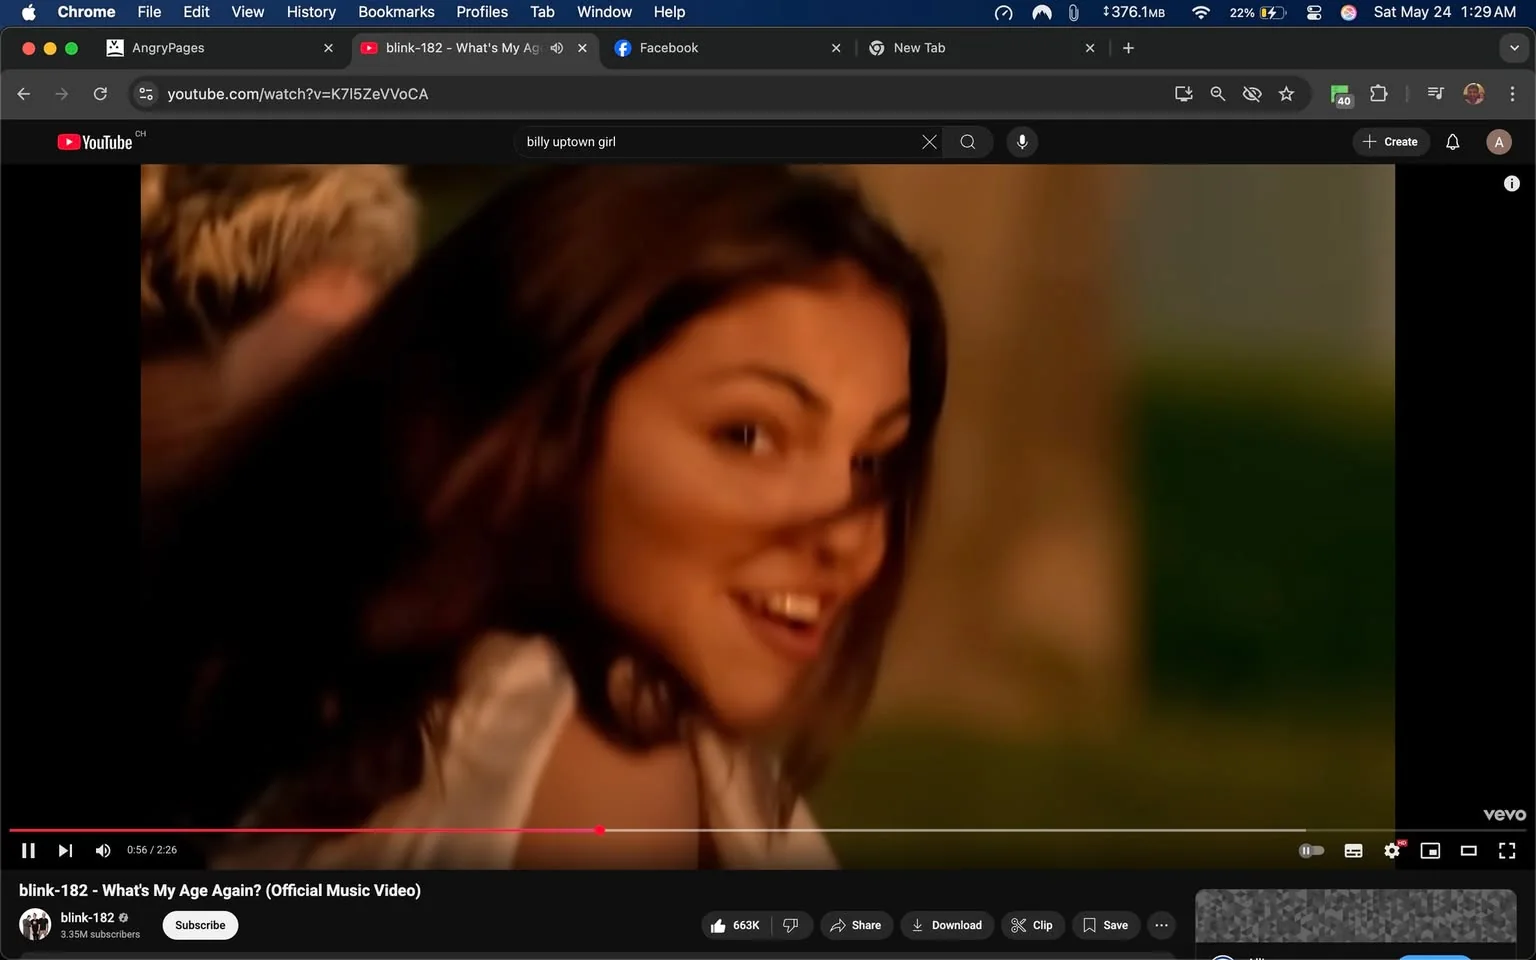This screenshot has width=1536, height=960.
Task: Mute the video volume speaker icon
Action: coord(103,850)
